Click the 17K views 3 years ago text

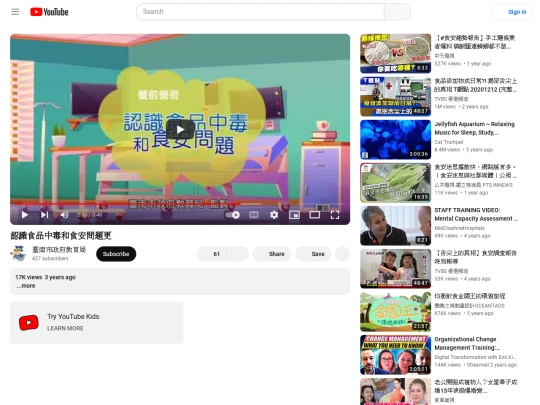(x=45, y=277)
